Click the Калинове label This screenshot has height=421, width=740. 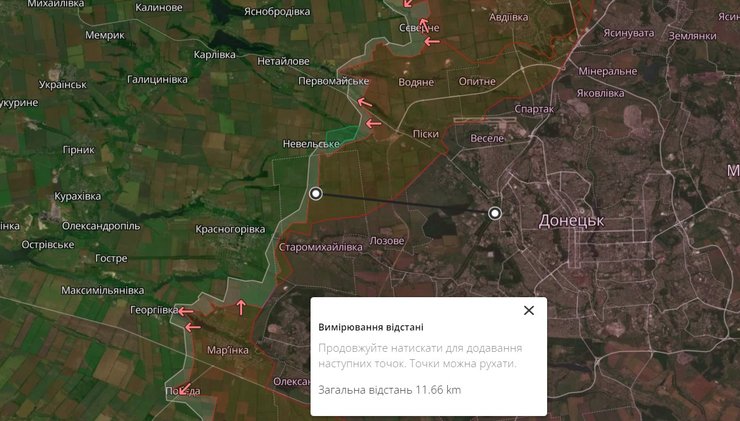click(159, 7)
